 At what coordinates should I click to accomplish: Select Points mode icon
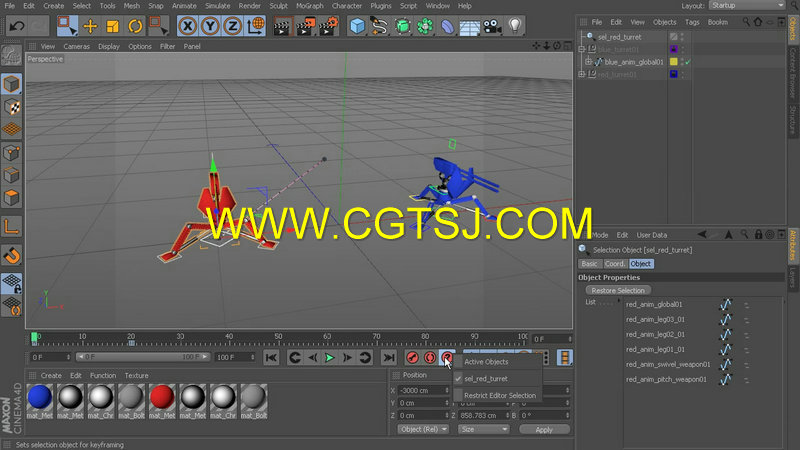coord(12,153)
